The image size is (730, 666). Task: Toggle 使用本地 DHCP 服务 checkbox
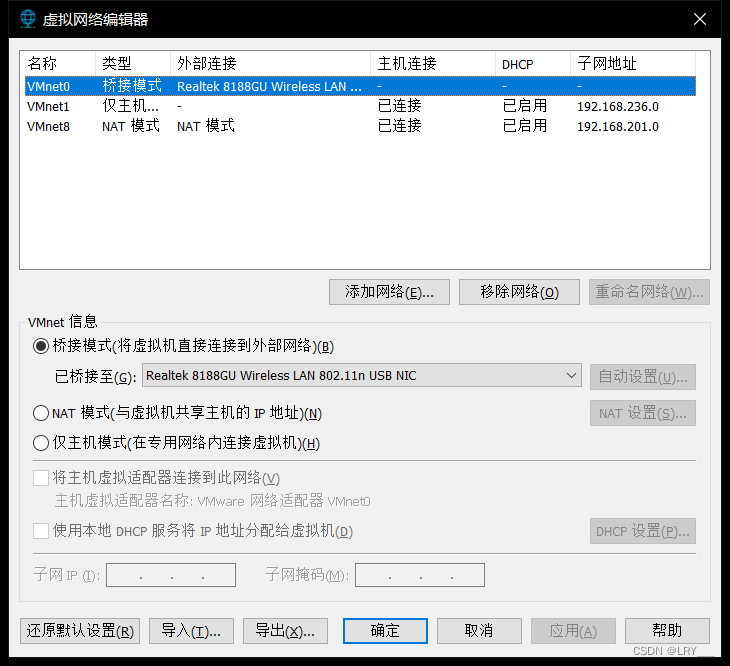[x=41, y=531]
